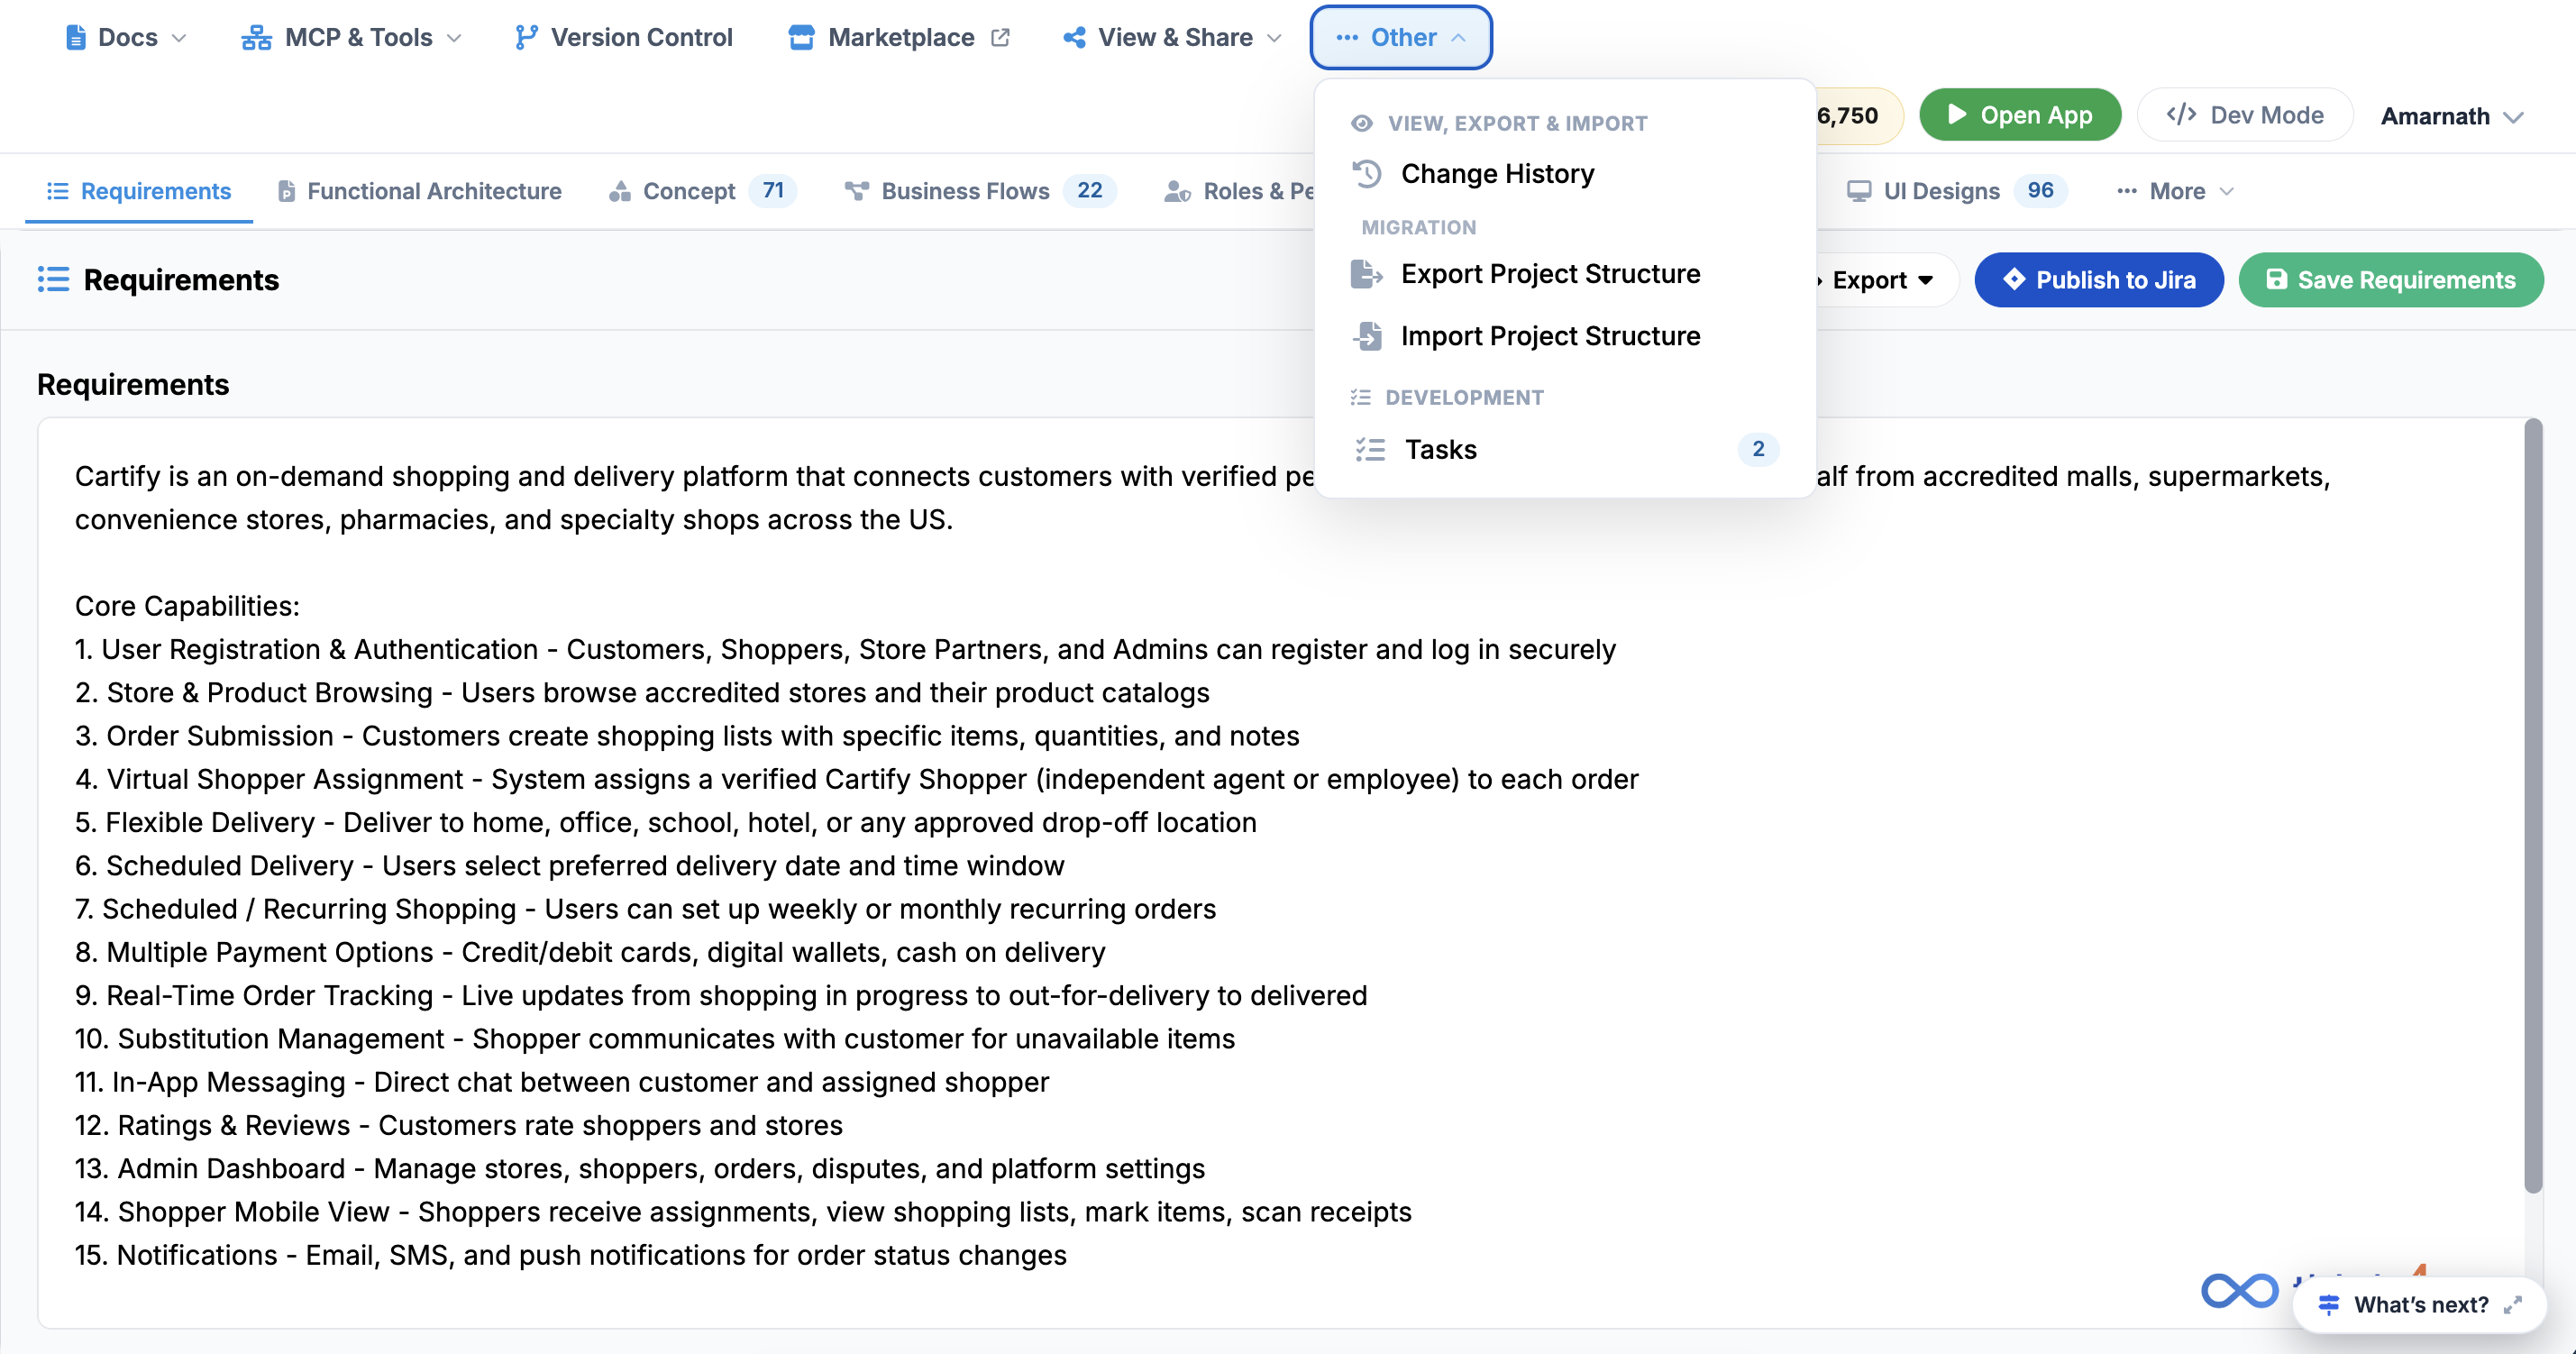This screenshot has height=1354, width=2576.
Task: Open the UI Designs tab
Action: (x=1957, y=191)
